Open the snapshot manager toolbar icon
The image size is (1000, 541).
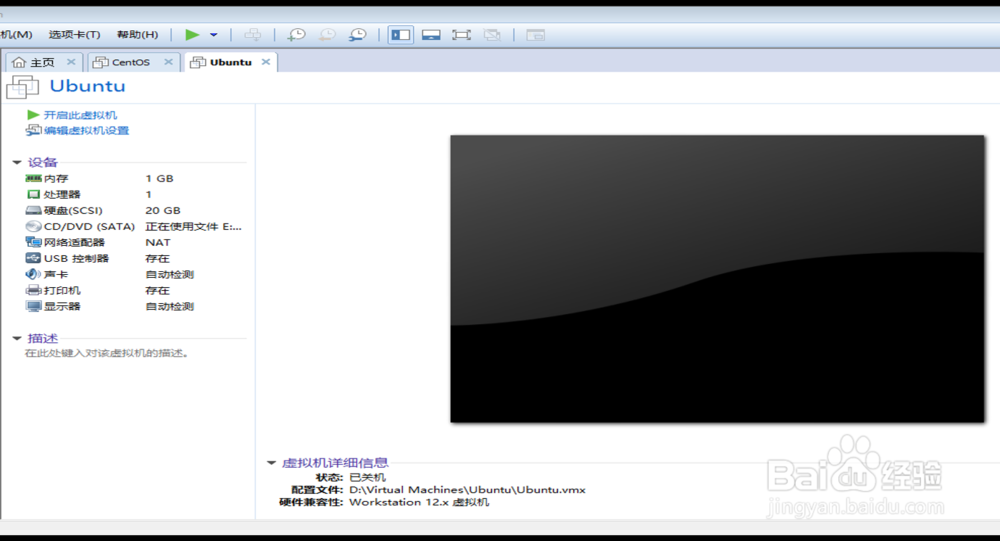pyautogui.click(x=358, y=35)
